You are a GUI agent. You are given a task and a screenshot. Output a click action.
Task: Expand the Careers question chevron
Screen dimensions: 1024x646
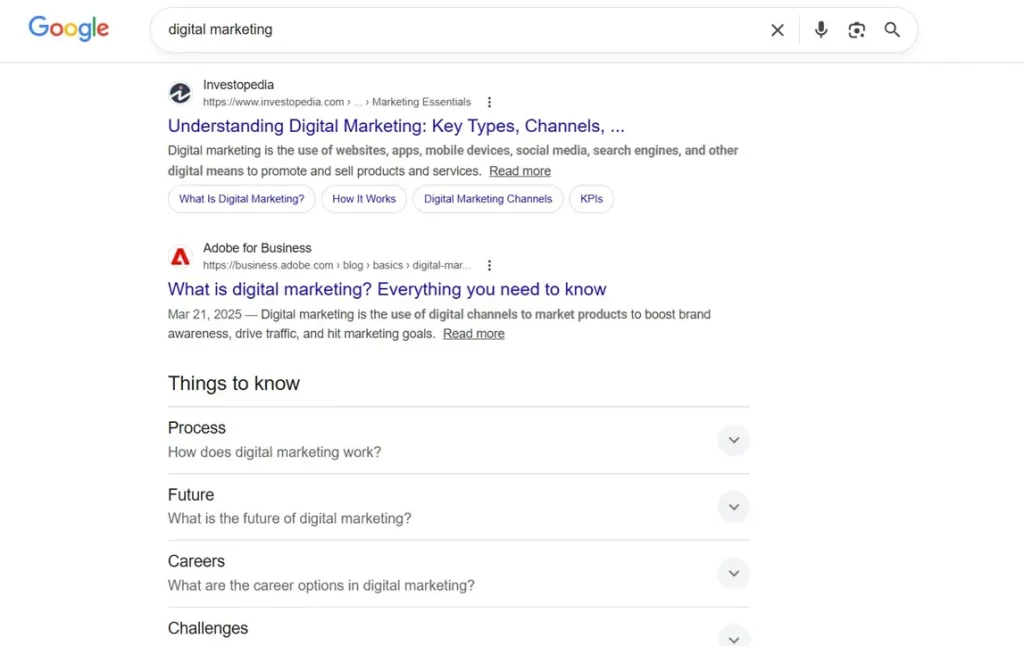click(733, 573)
